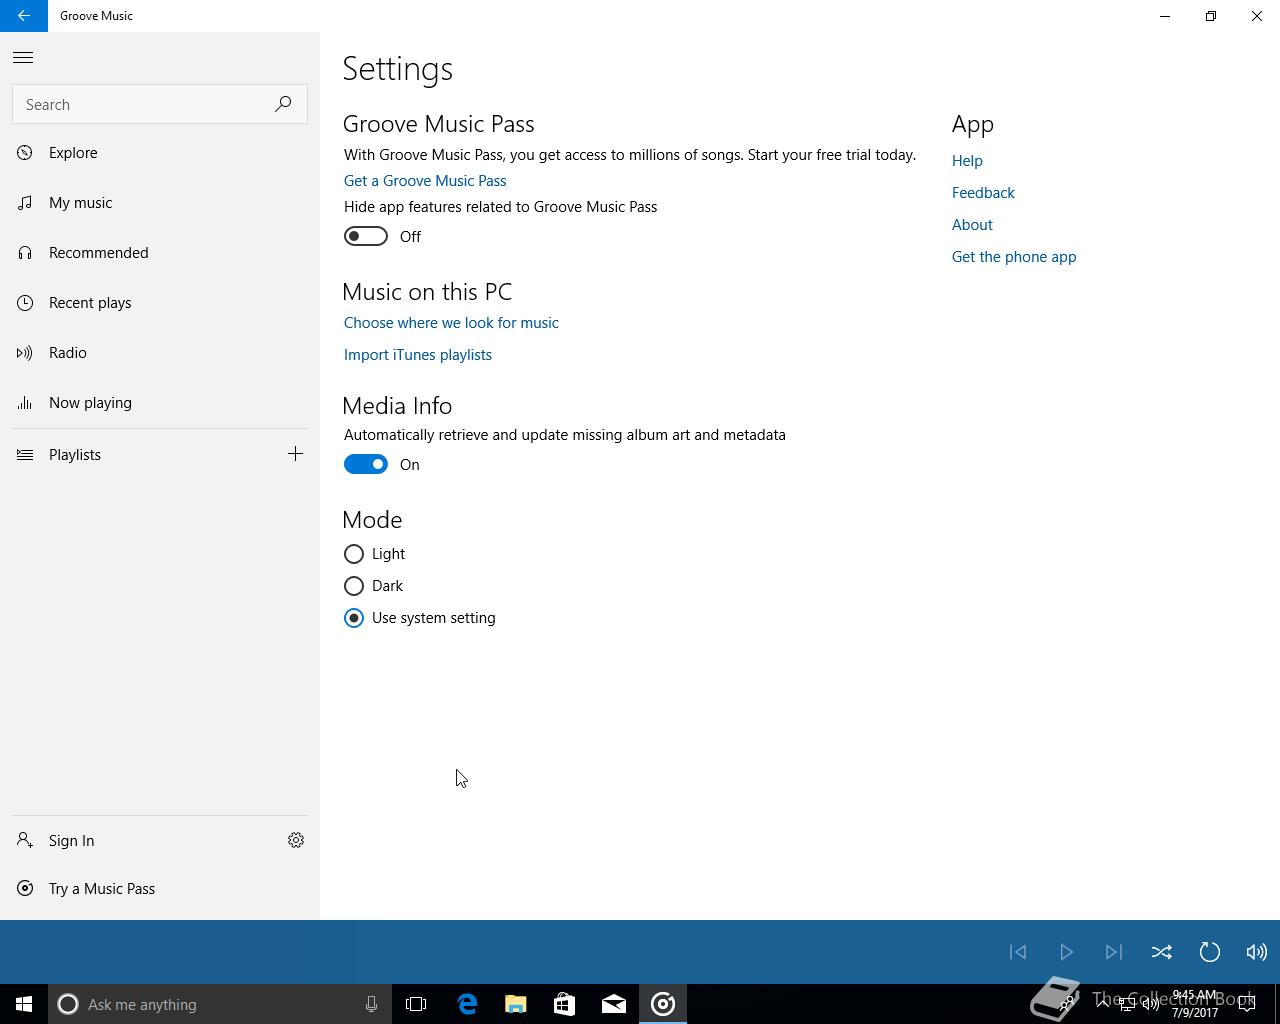Screen dimensions: 1280x1024
Task: Open Mail app from taskbar
Action: coord(614,1004)
